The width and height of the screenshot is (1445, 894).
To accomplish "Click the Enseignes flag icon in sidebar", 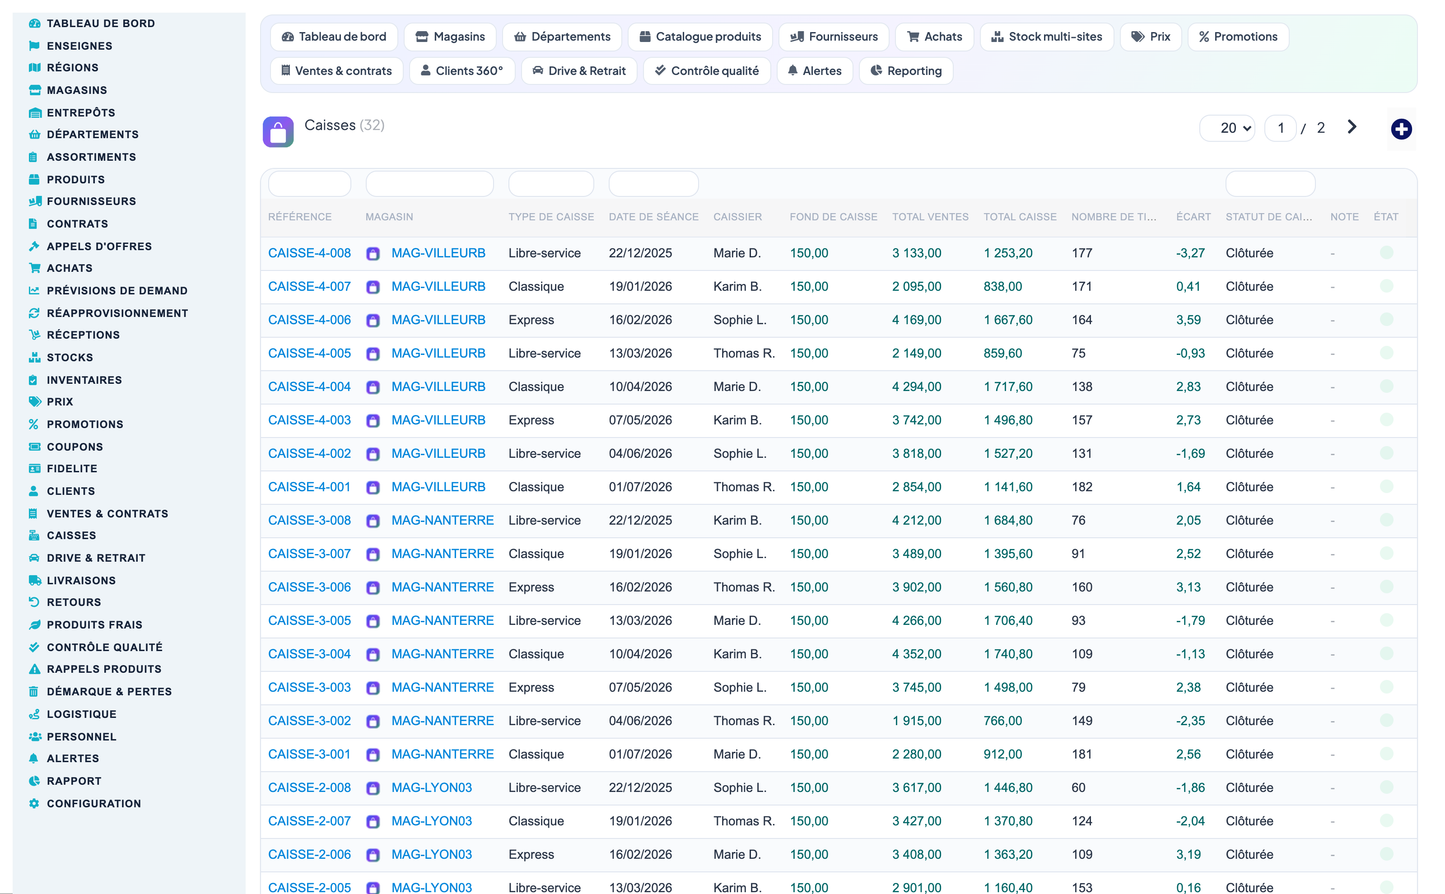I will pos(35,46).
